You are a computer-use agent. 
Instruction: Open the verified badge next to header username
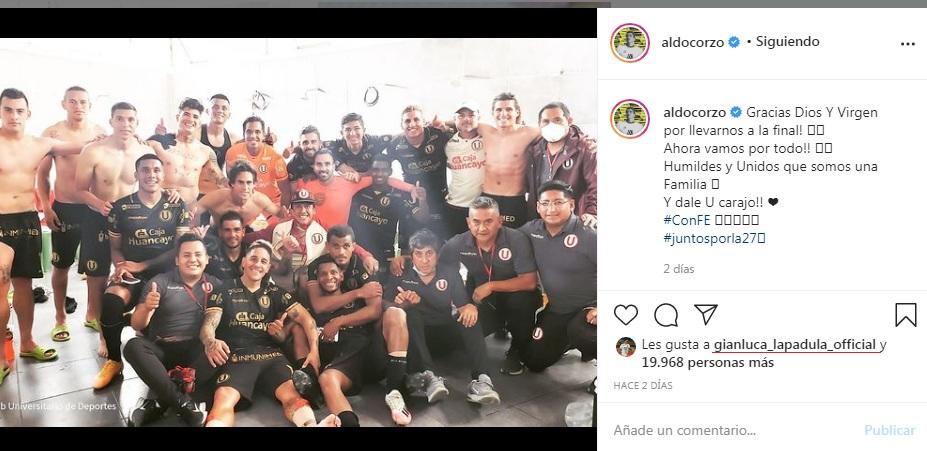(734, 42)
